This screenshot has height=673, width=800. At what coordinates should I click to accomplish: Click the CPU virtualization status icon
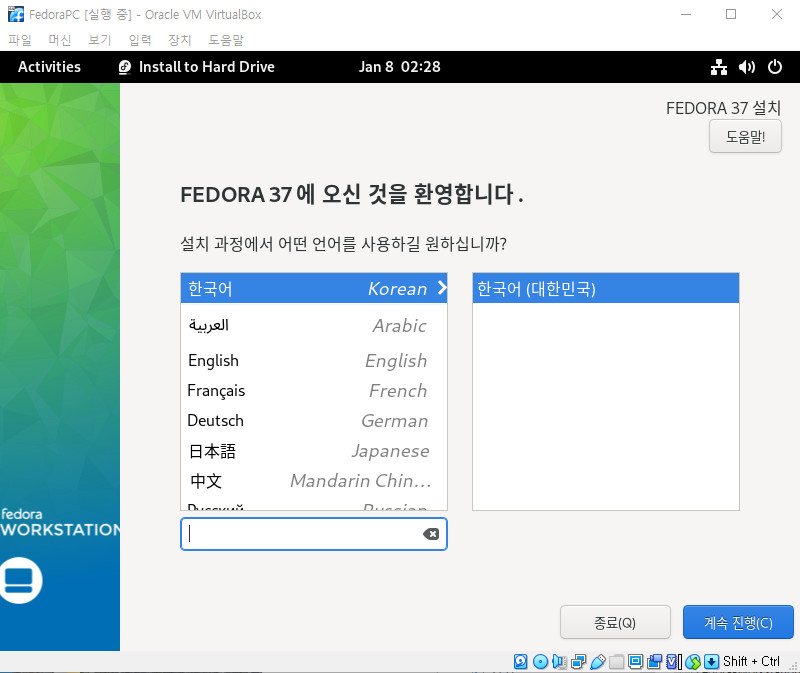coord(673,662)
